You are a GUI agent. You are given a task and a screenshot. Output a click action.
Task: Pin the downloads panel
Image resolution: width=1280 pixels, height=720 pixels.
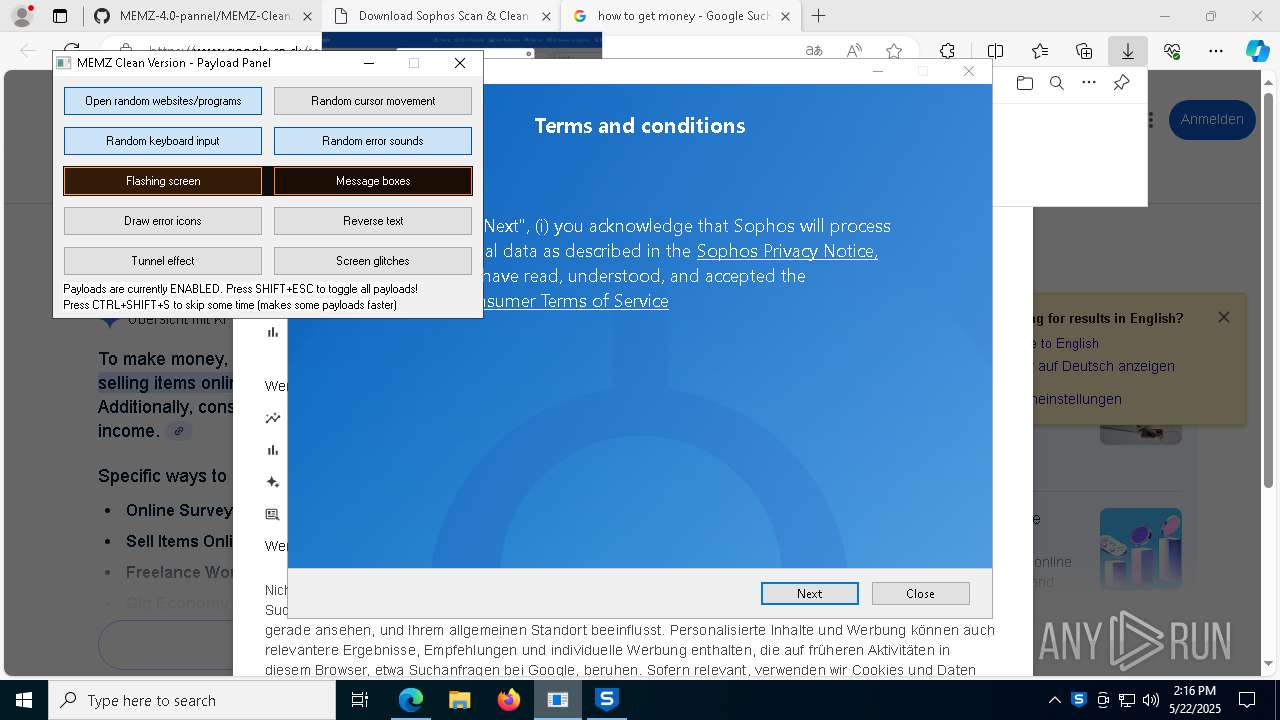point(1121,83)
